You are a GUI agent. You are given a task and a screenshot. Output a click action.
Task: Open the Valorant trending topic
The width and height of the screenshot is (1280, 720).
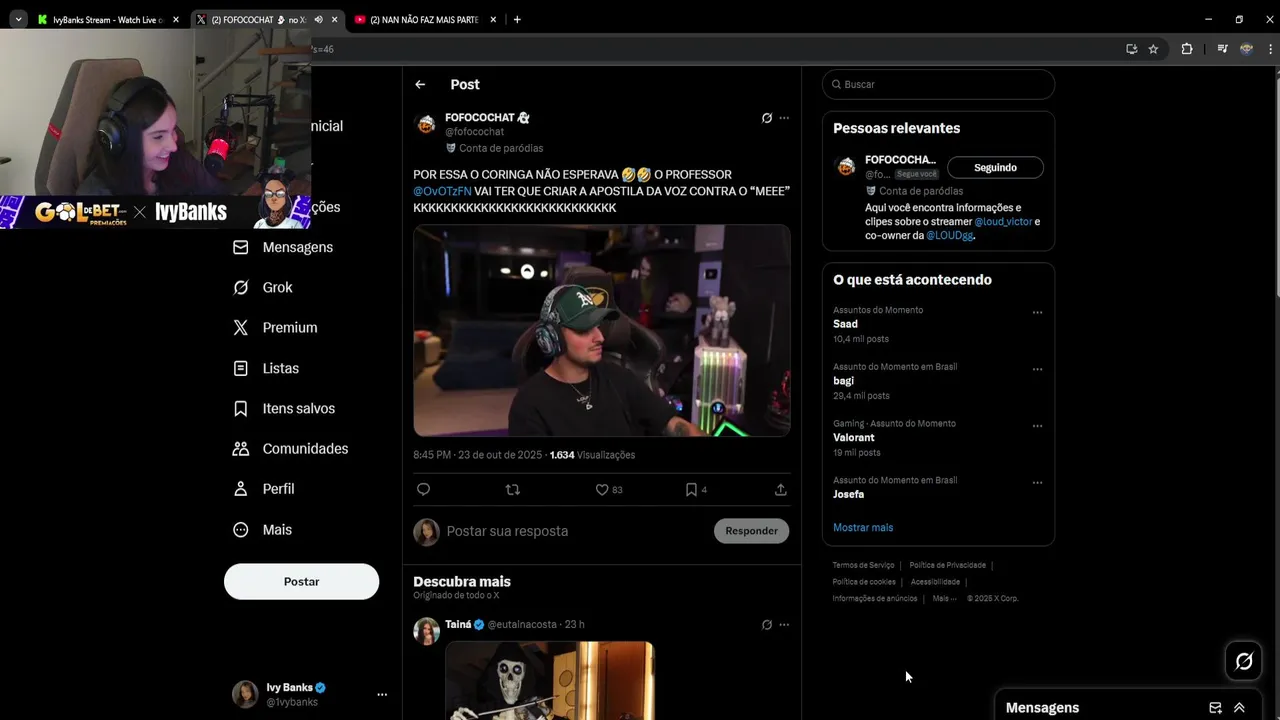pyautogui.click(x=854, y=438)
